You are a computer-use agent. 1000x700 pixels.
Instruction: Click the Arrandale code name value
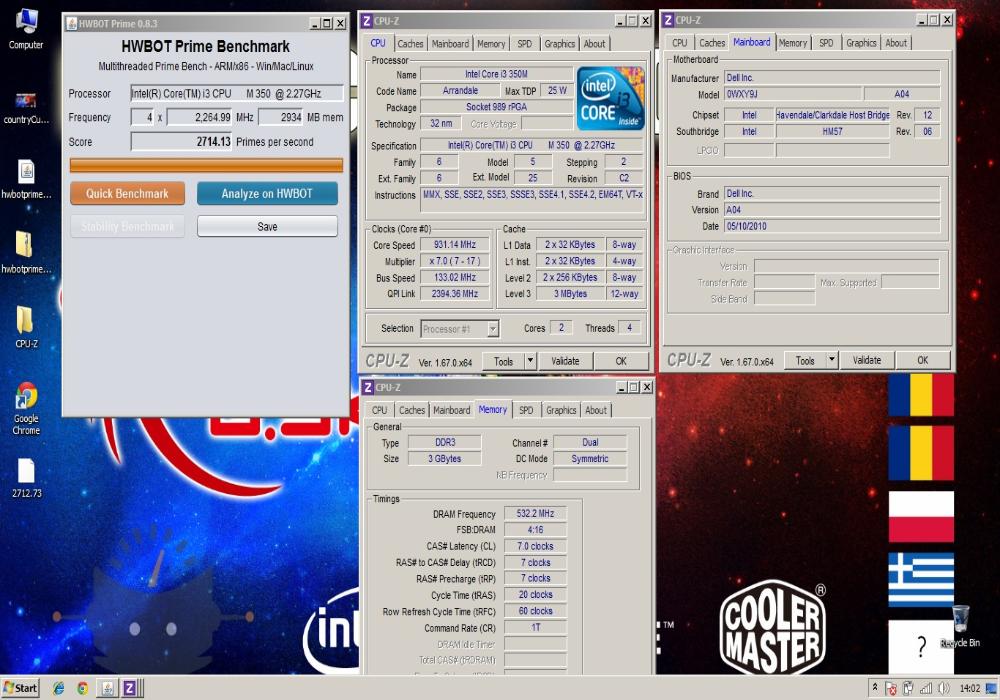[460, 91]
